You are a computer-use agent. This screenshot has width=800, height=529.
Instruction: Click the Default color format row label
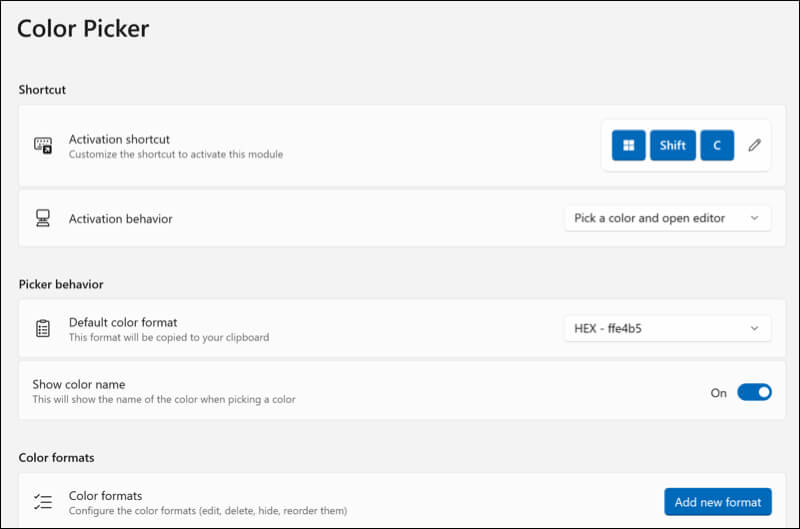pyautogui.click(x=123, y=322)
